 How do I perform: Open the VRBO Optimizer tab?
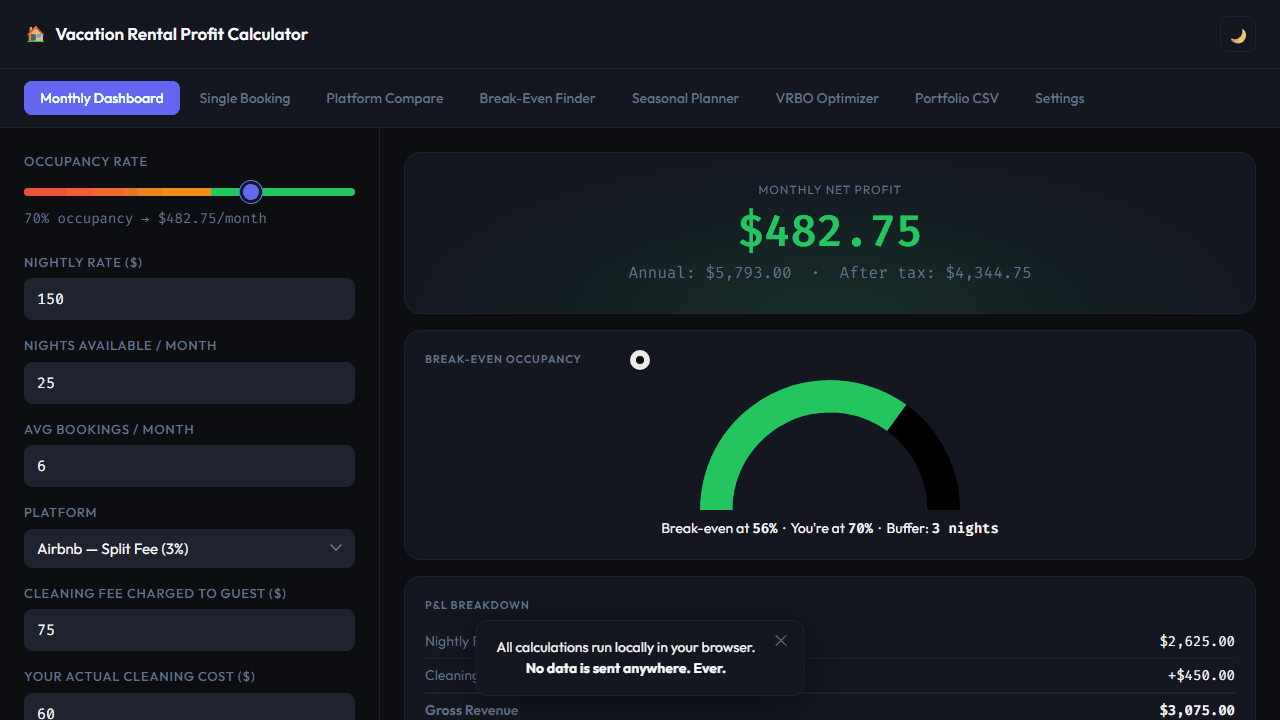pos(827,98)
